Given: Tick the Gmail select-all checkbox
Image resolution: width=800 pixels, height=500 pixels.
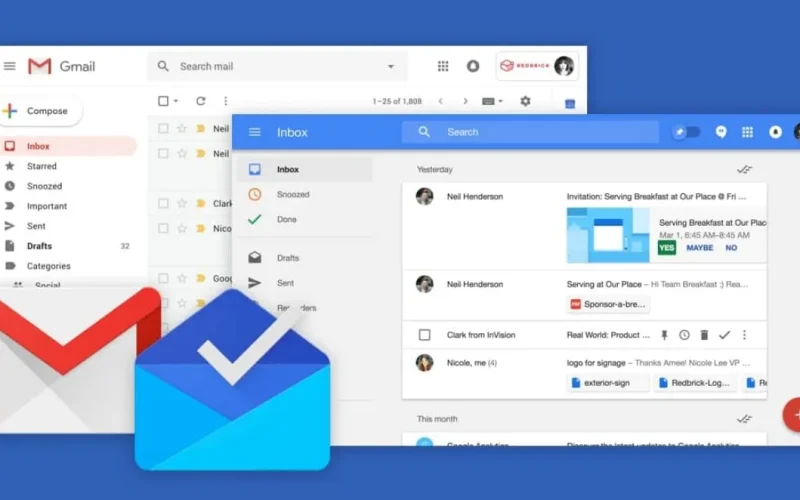Looking at the screenshot, I should 163,101.
